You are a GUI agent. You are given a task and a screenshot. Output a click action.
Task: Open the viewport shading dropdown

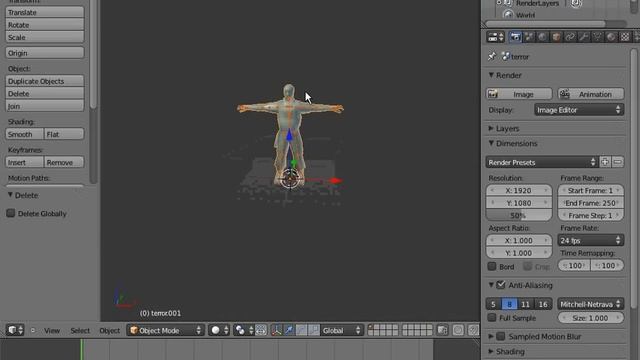pyautogui.click(x=219, y=330)
